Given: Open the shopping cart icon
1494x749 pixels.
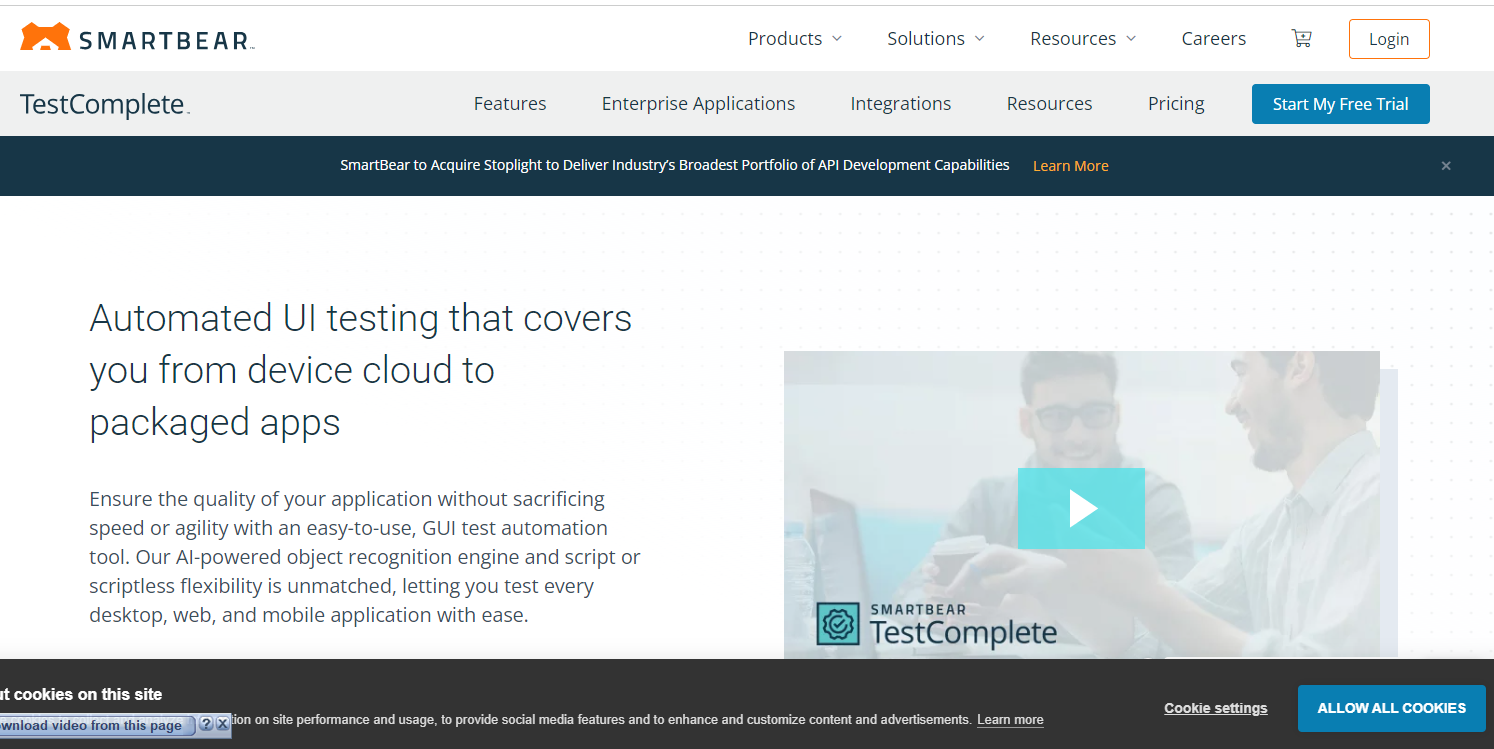Looking at the screenshot, I should pyautogui.click(x=1301, y=39).
